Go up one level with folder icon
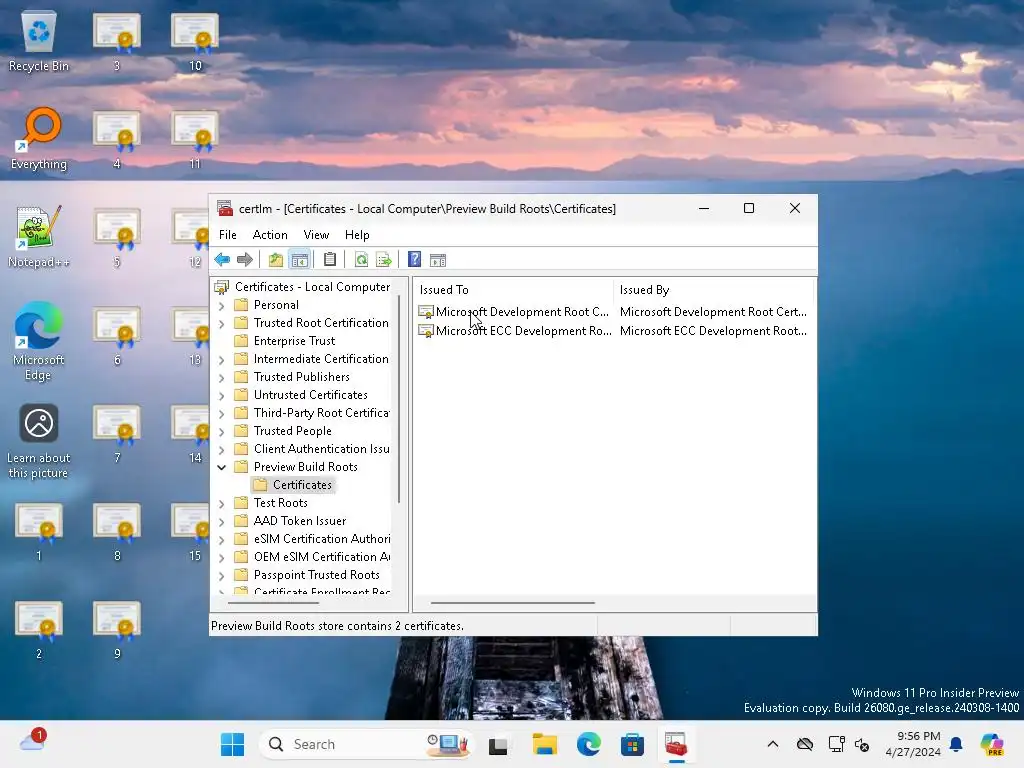 (x=276, y=260)
